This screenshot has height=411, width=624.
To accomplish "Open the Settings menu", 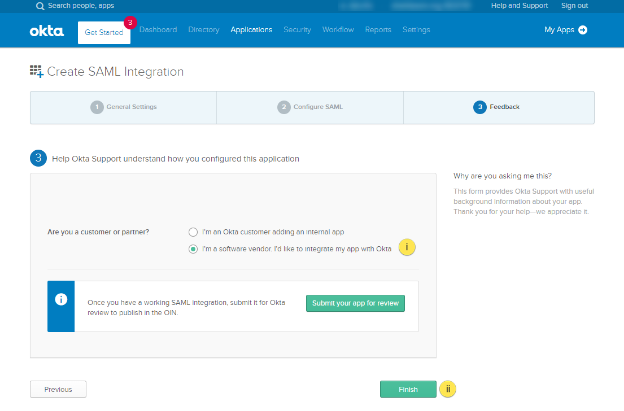I will pyautogui.click(x=416, y=29).
